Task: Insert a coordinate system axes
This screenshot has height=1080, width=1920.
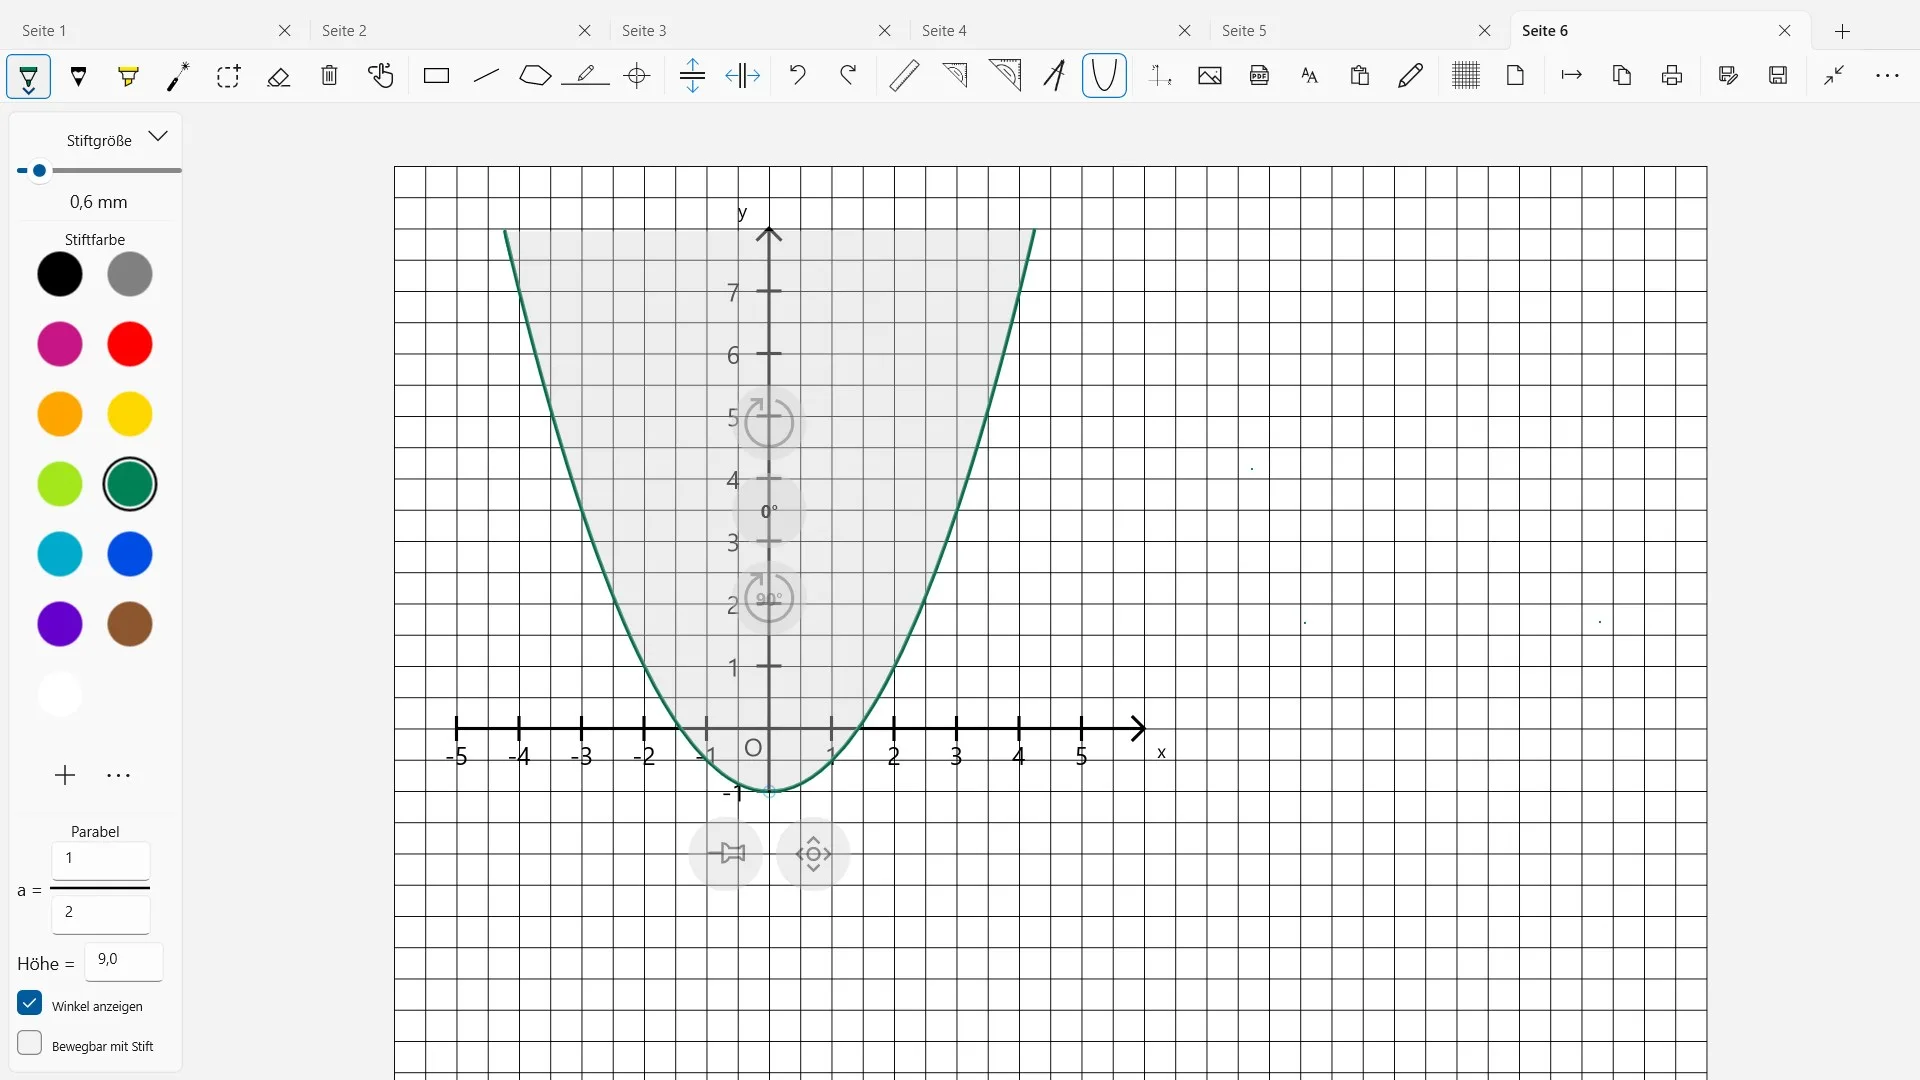Action: point(1160,76)
